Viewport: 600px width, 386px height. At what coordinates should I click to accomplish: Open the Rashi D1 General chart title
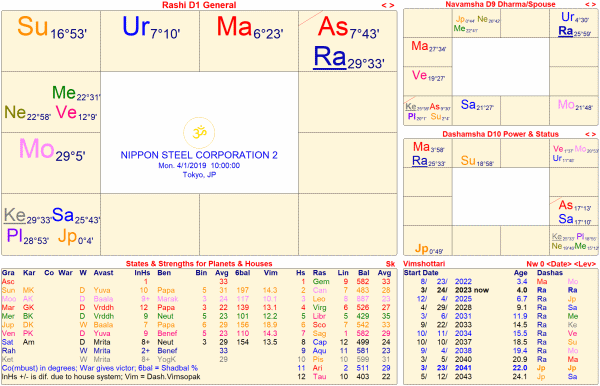[199, 5]
